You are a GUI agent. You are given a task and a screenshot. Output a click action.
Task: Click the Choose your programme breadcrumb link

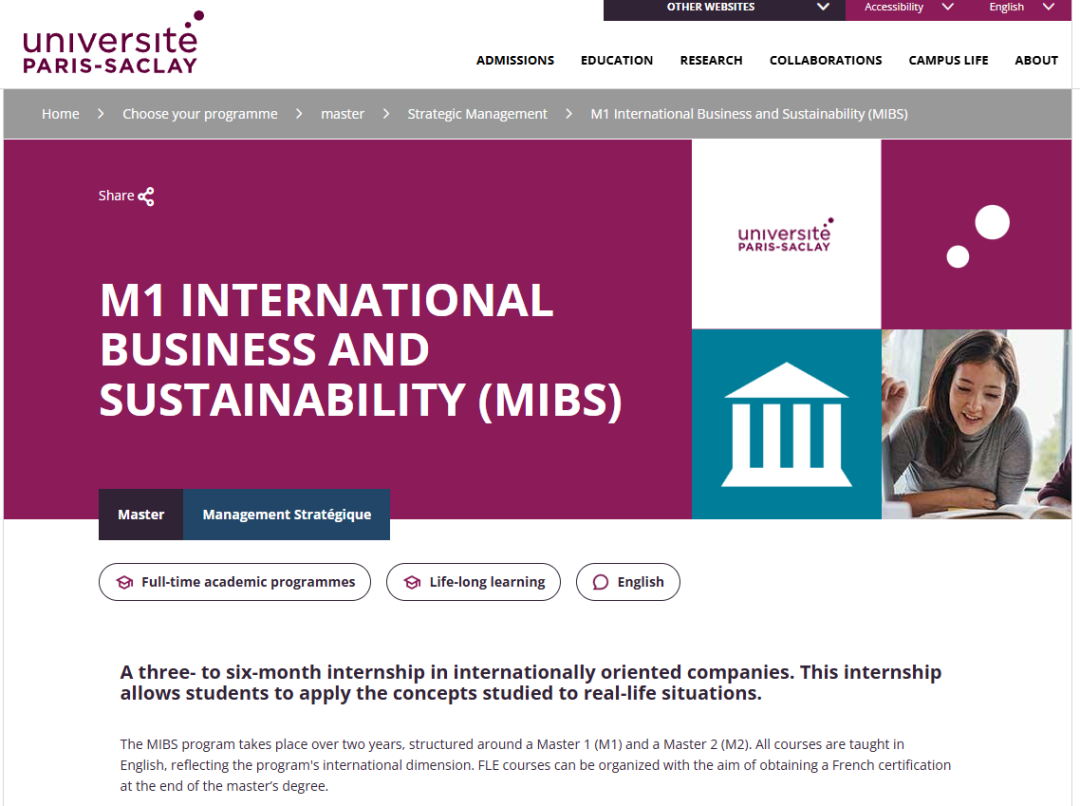[x=200, y=113]
